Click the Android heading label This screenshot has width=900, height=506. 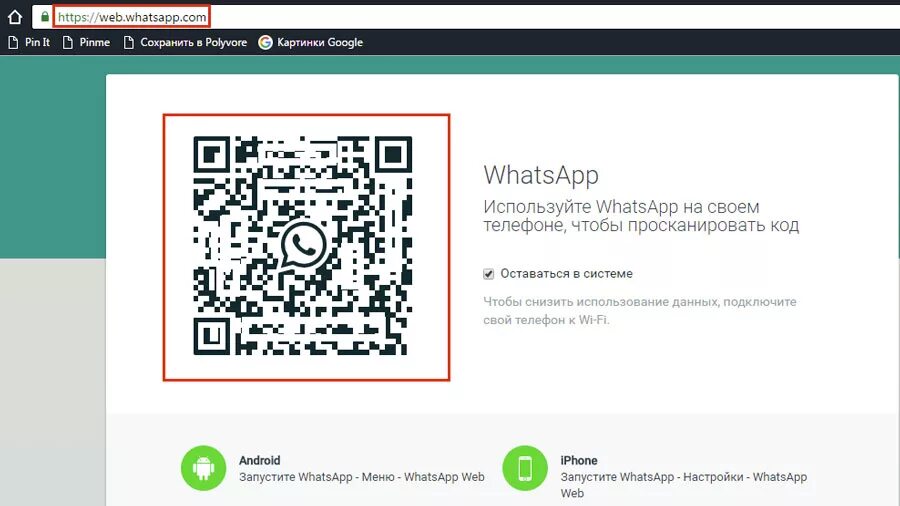(259, 460)
